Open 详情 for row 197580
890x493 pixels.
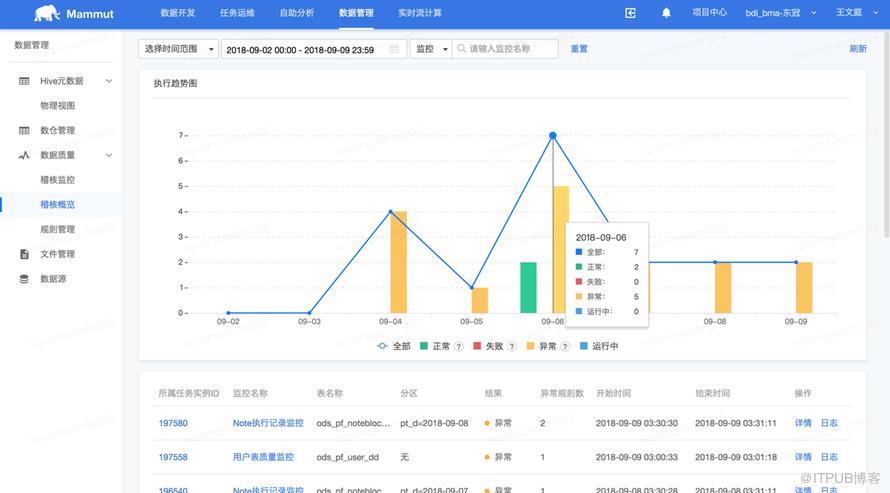pyautogui.click(x=803, y=423)
